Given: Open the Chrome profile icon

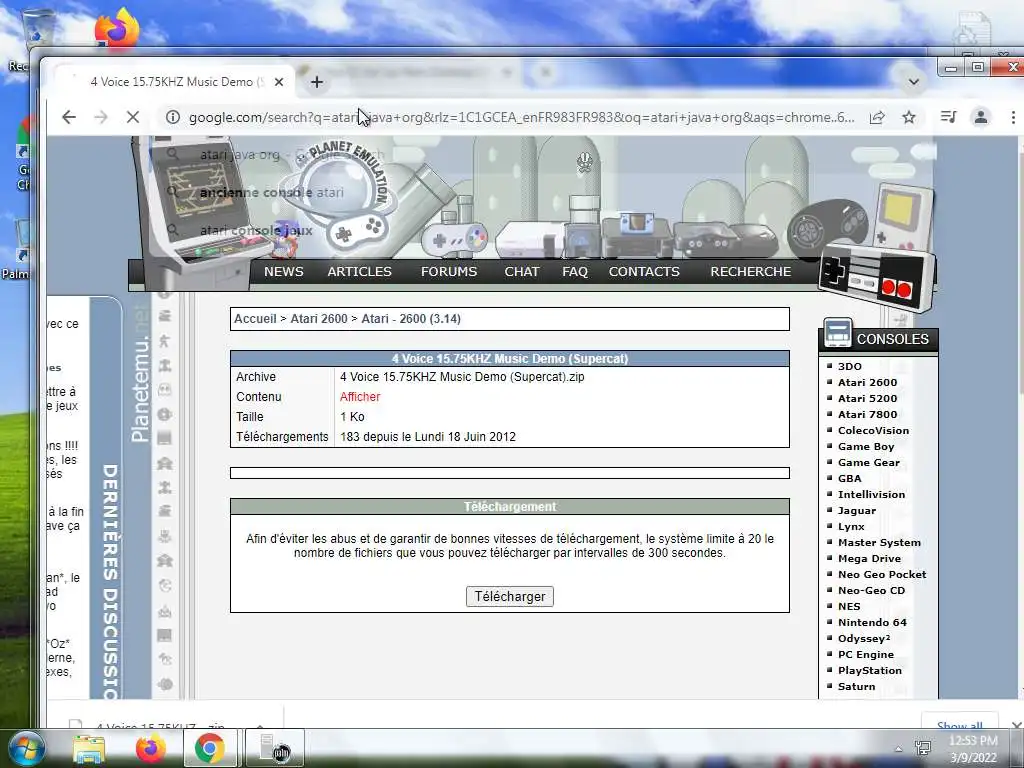Looking at the screenshot, I should pos(980,118).
